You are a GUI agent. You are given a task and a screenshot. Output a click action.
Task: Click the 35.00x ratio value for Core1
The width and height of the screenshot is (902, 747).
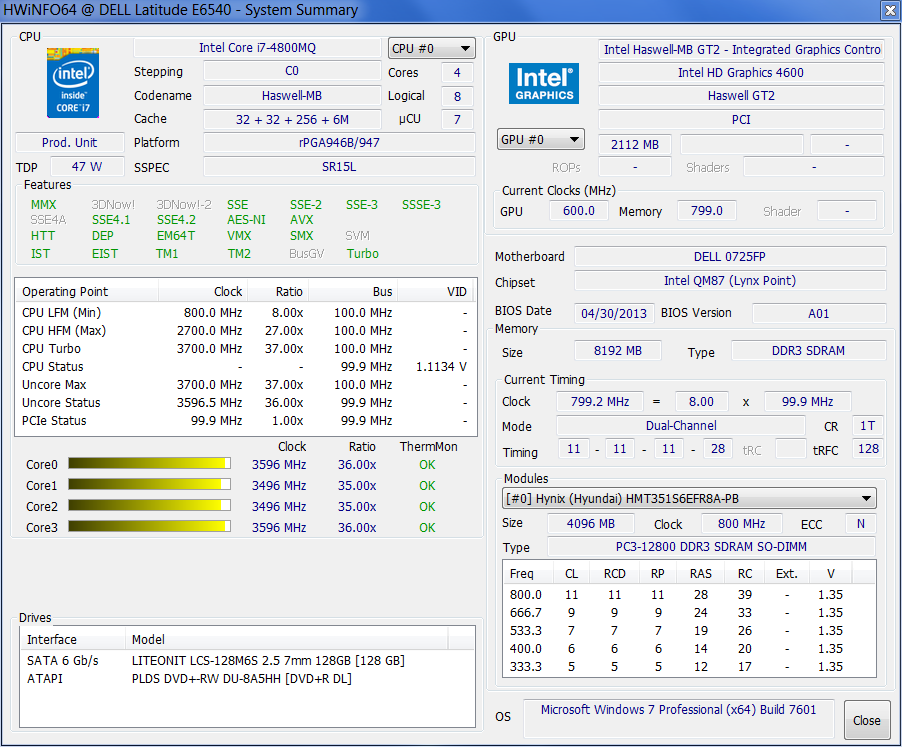[357, 485]
